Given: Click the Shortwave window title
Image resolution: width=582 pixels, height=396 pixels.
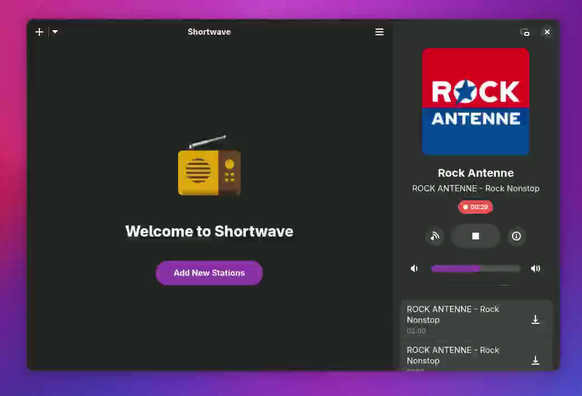Looking at the screenshot, I should 209,32.
